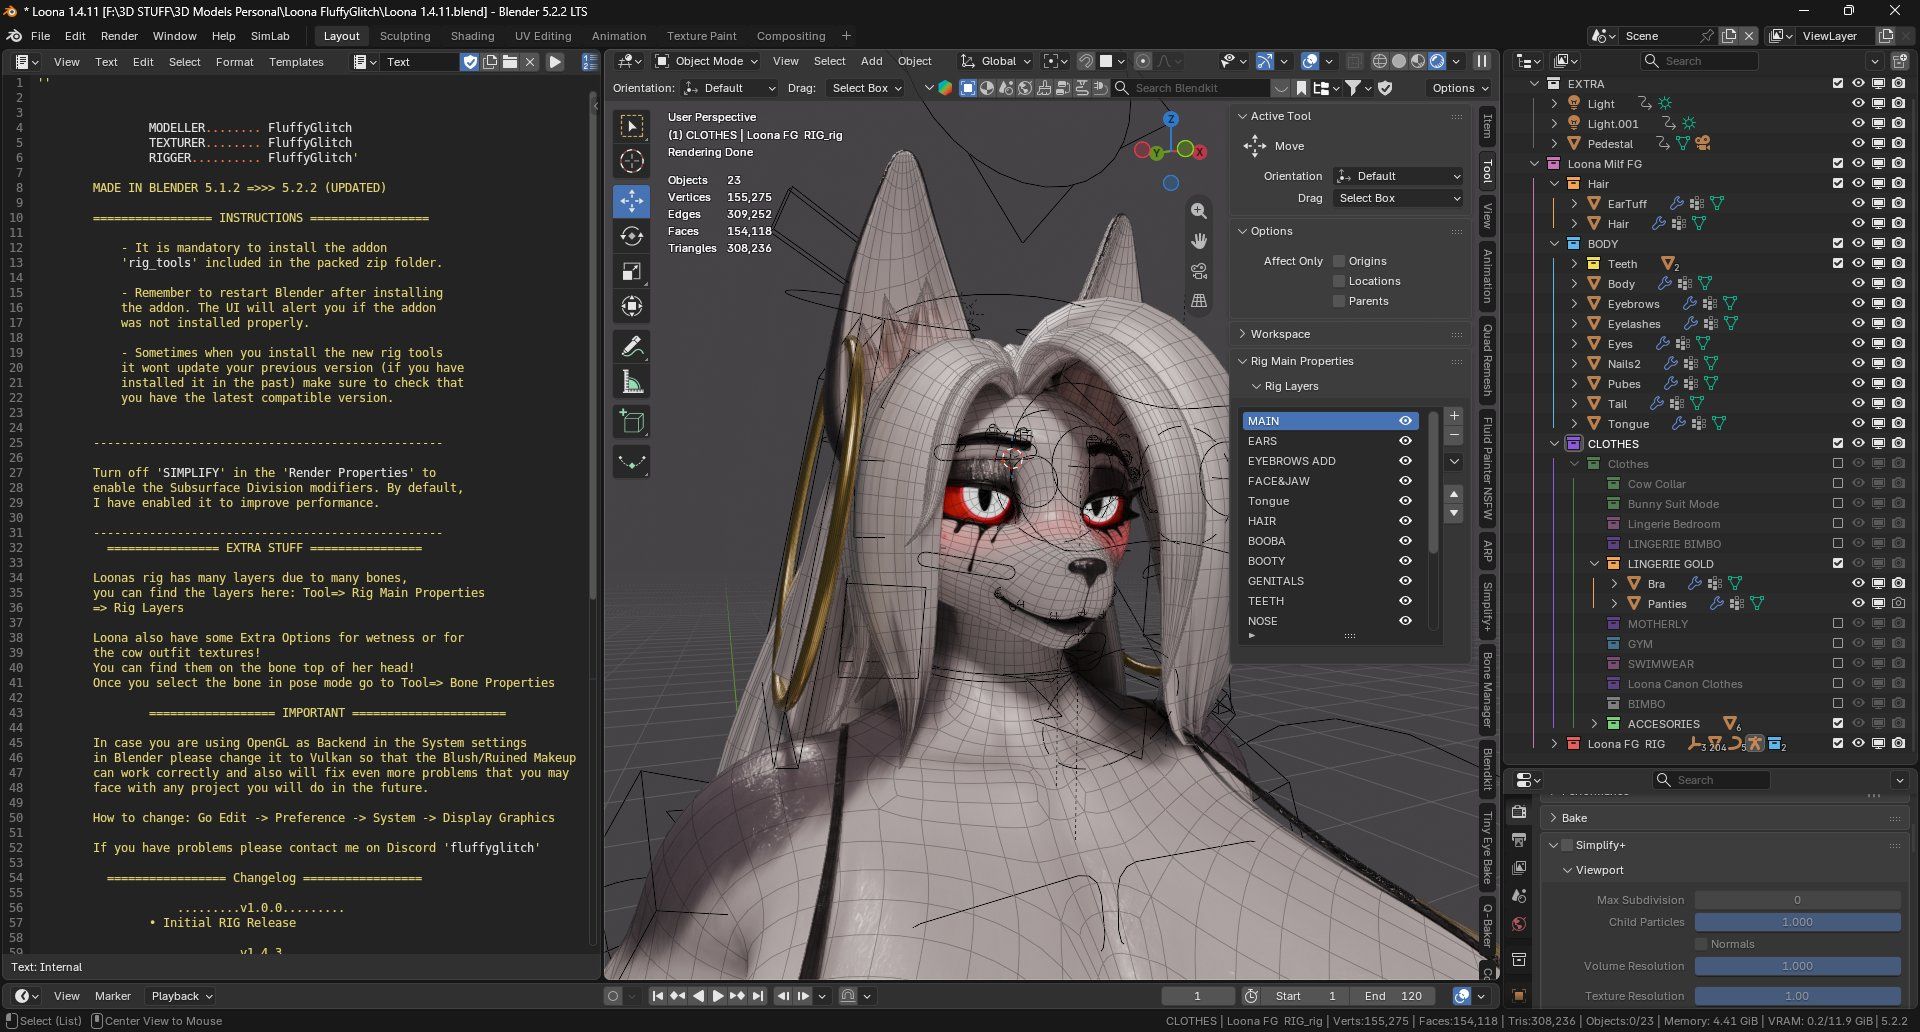This screenshot has width=1920, height=1032.
Task: Enable Affect Only Origins checkbox
Action: [1339, 261]
